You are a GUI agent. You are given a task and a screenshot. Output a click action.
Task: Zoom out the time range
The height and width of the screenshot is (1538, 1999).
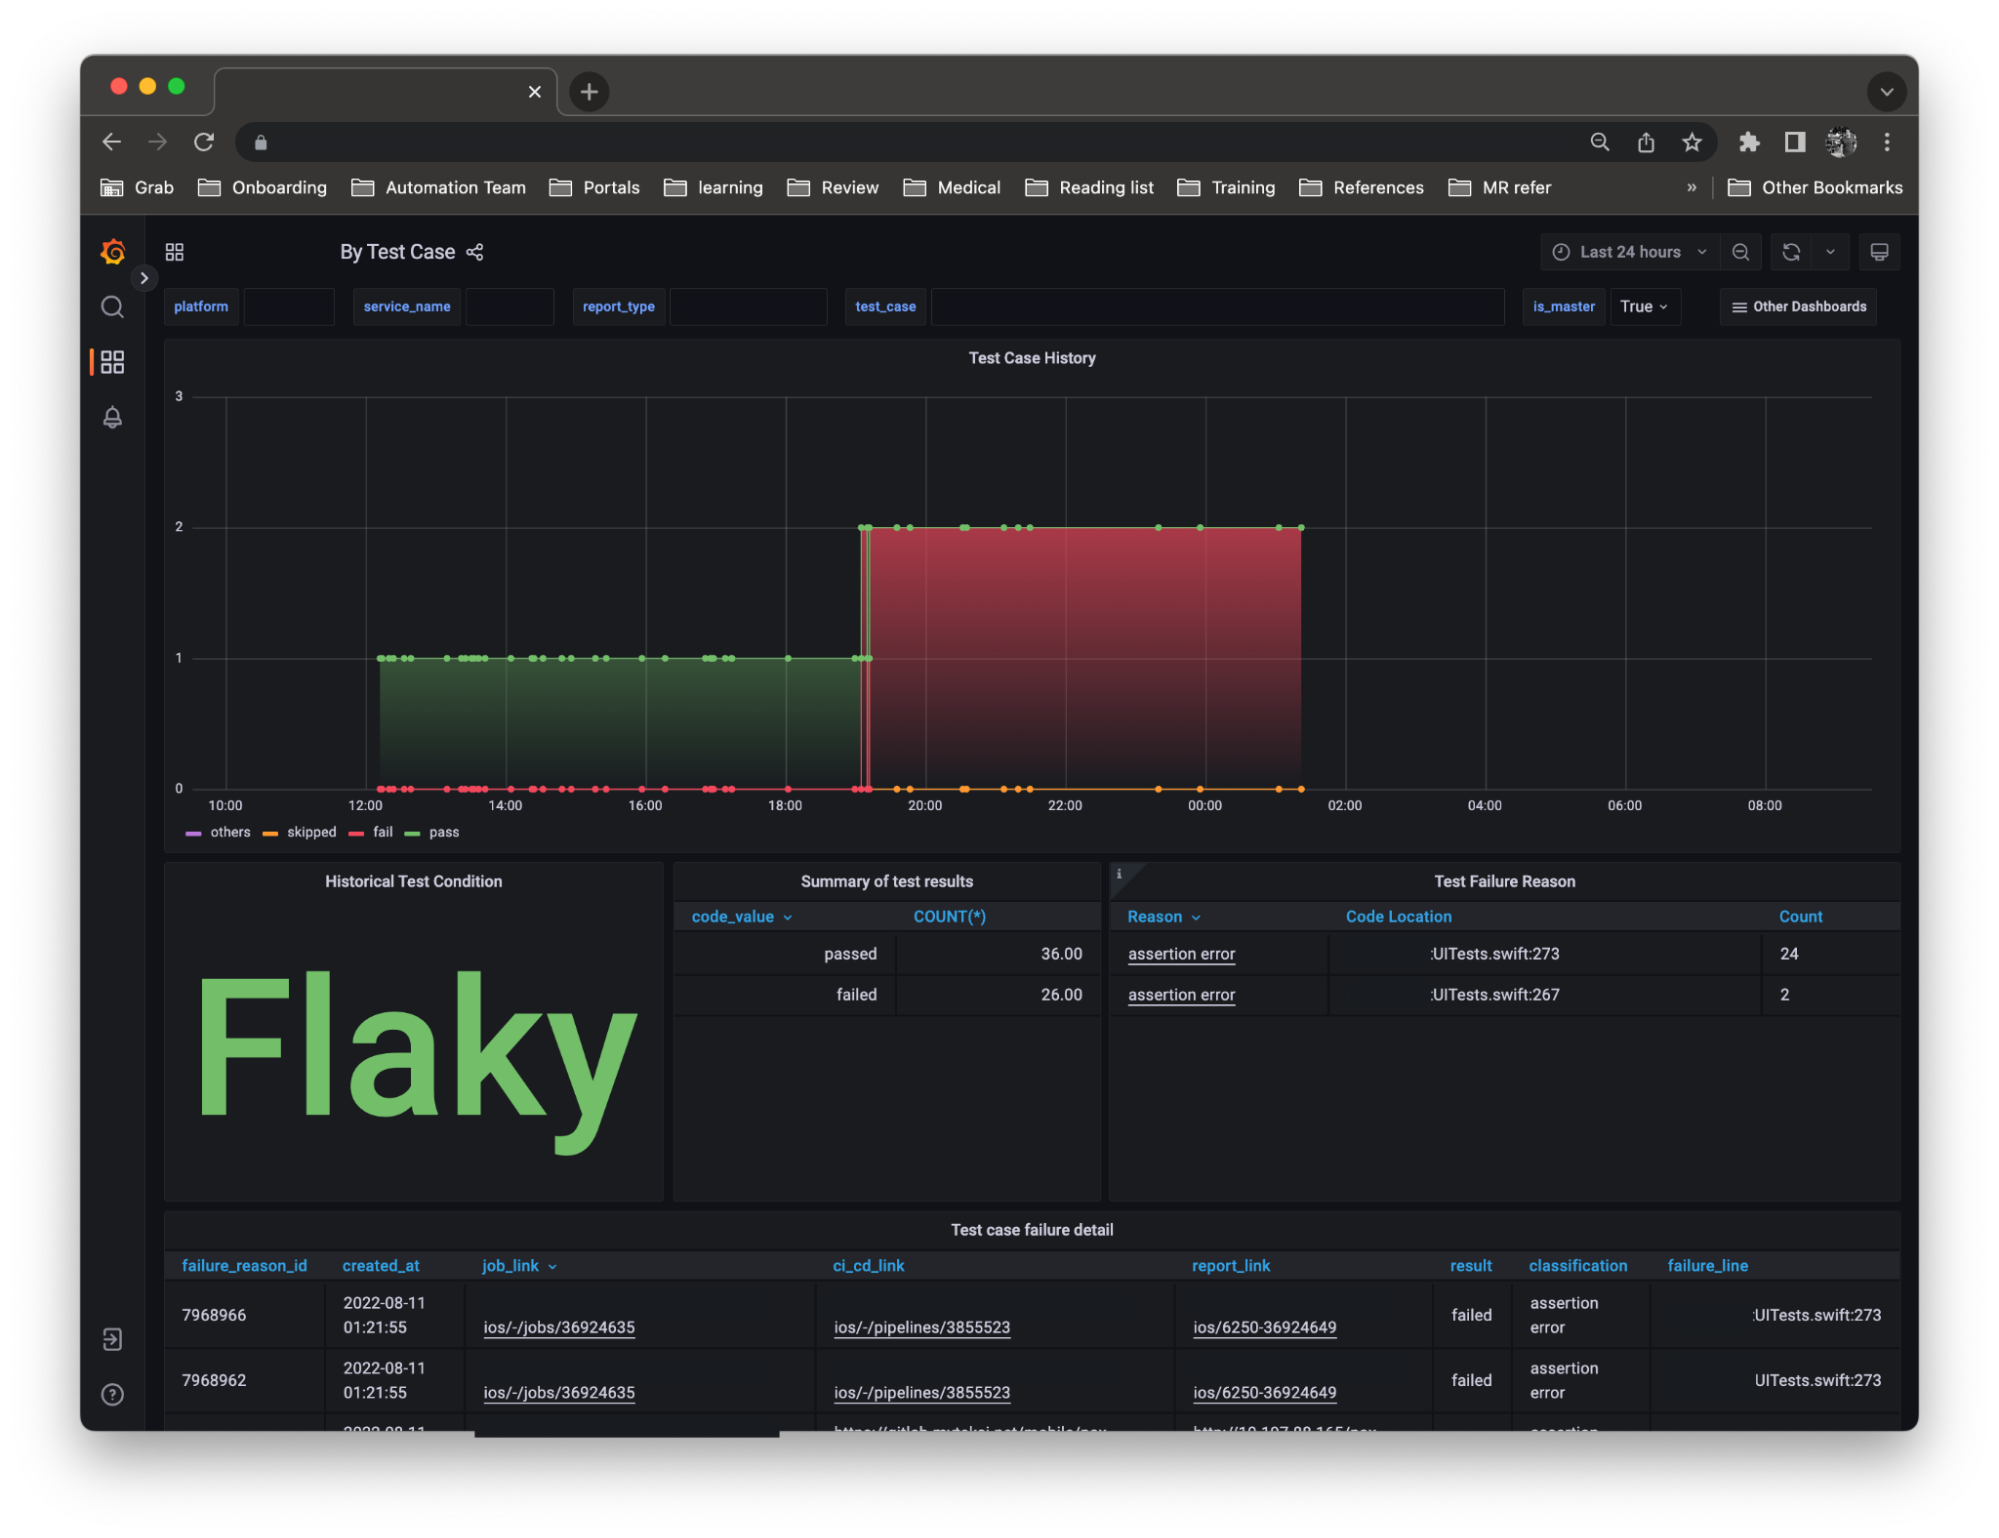tap(1740, 252)
